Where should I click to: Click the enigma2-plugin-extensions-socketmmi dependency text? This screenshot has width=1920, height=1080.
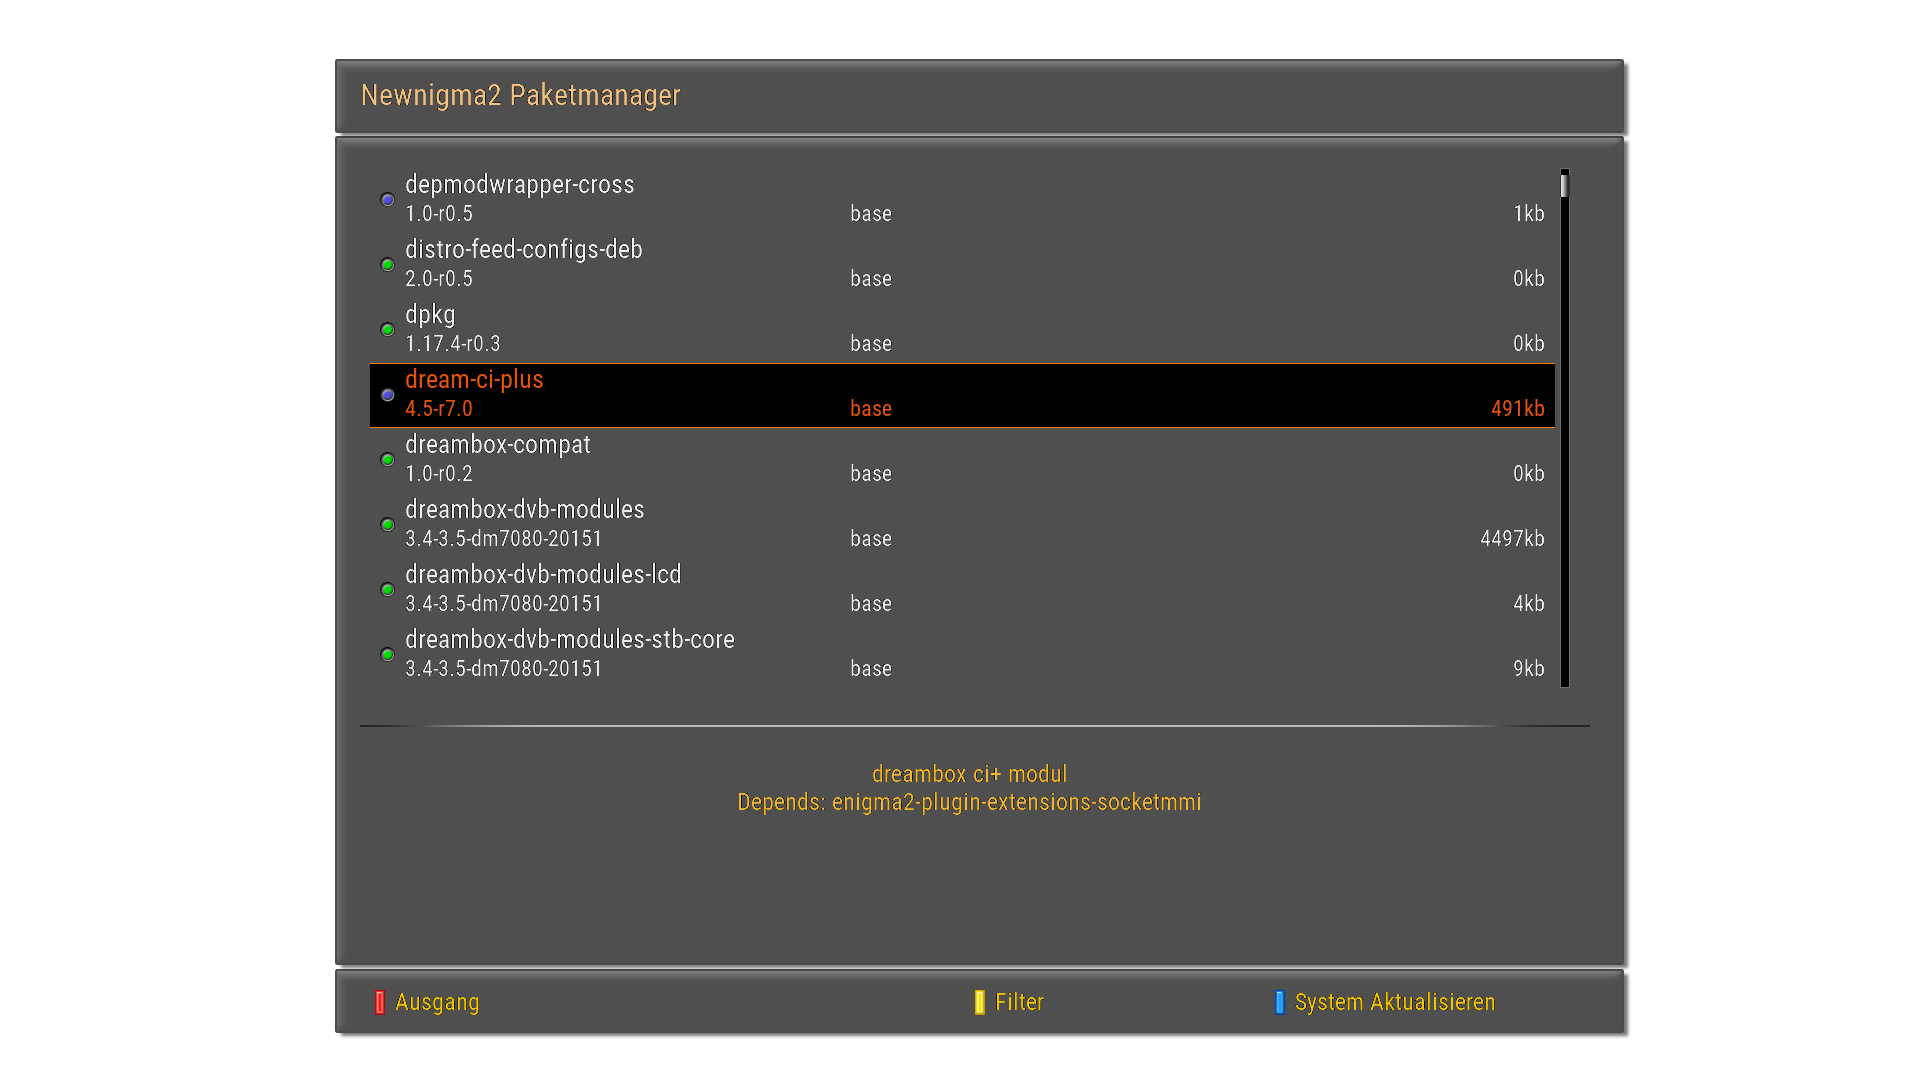1016,802
